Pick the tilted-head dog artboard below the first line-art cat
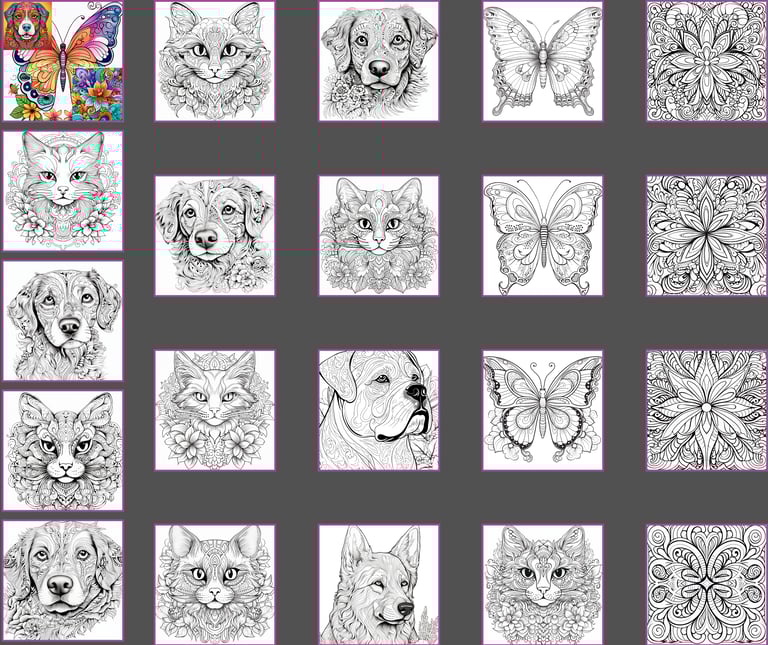 point(215,236)
